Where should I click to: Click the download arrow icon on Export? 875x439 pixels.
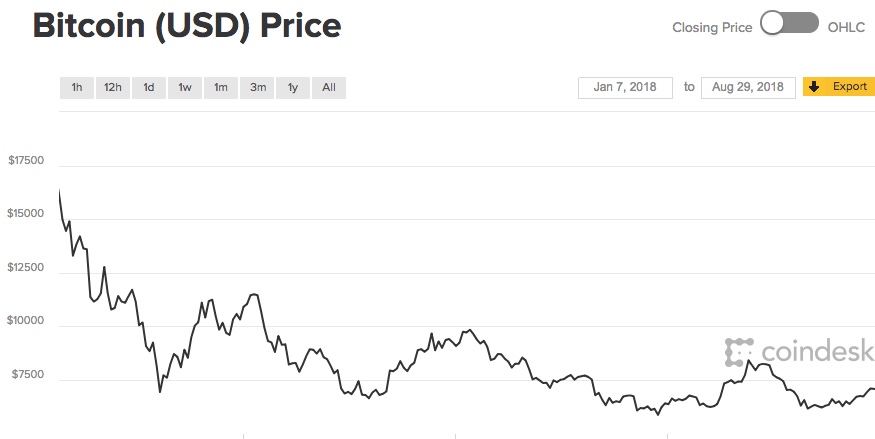[x=814, y=86]
